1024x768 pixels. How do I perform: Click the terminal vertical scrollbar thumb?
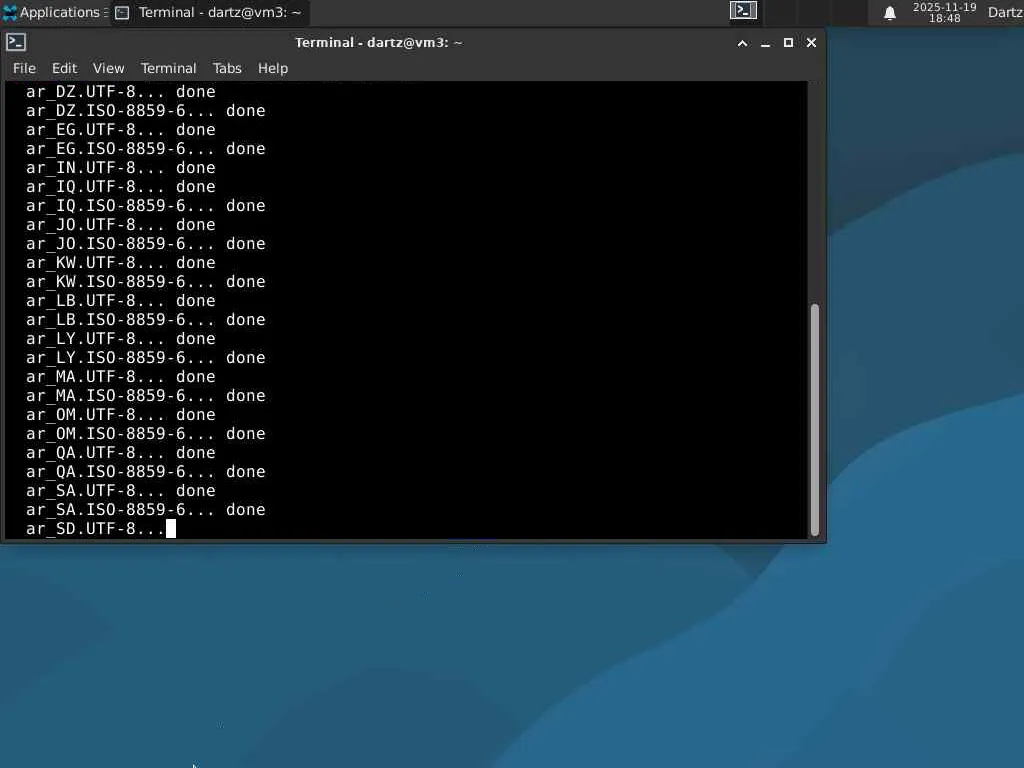pyautogui.click(x=814, y=419)
